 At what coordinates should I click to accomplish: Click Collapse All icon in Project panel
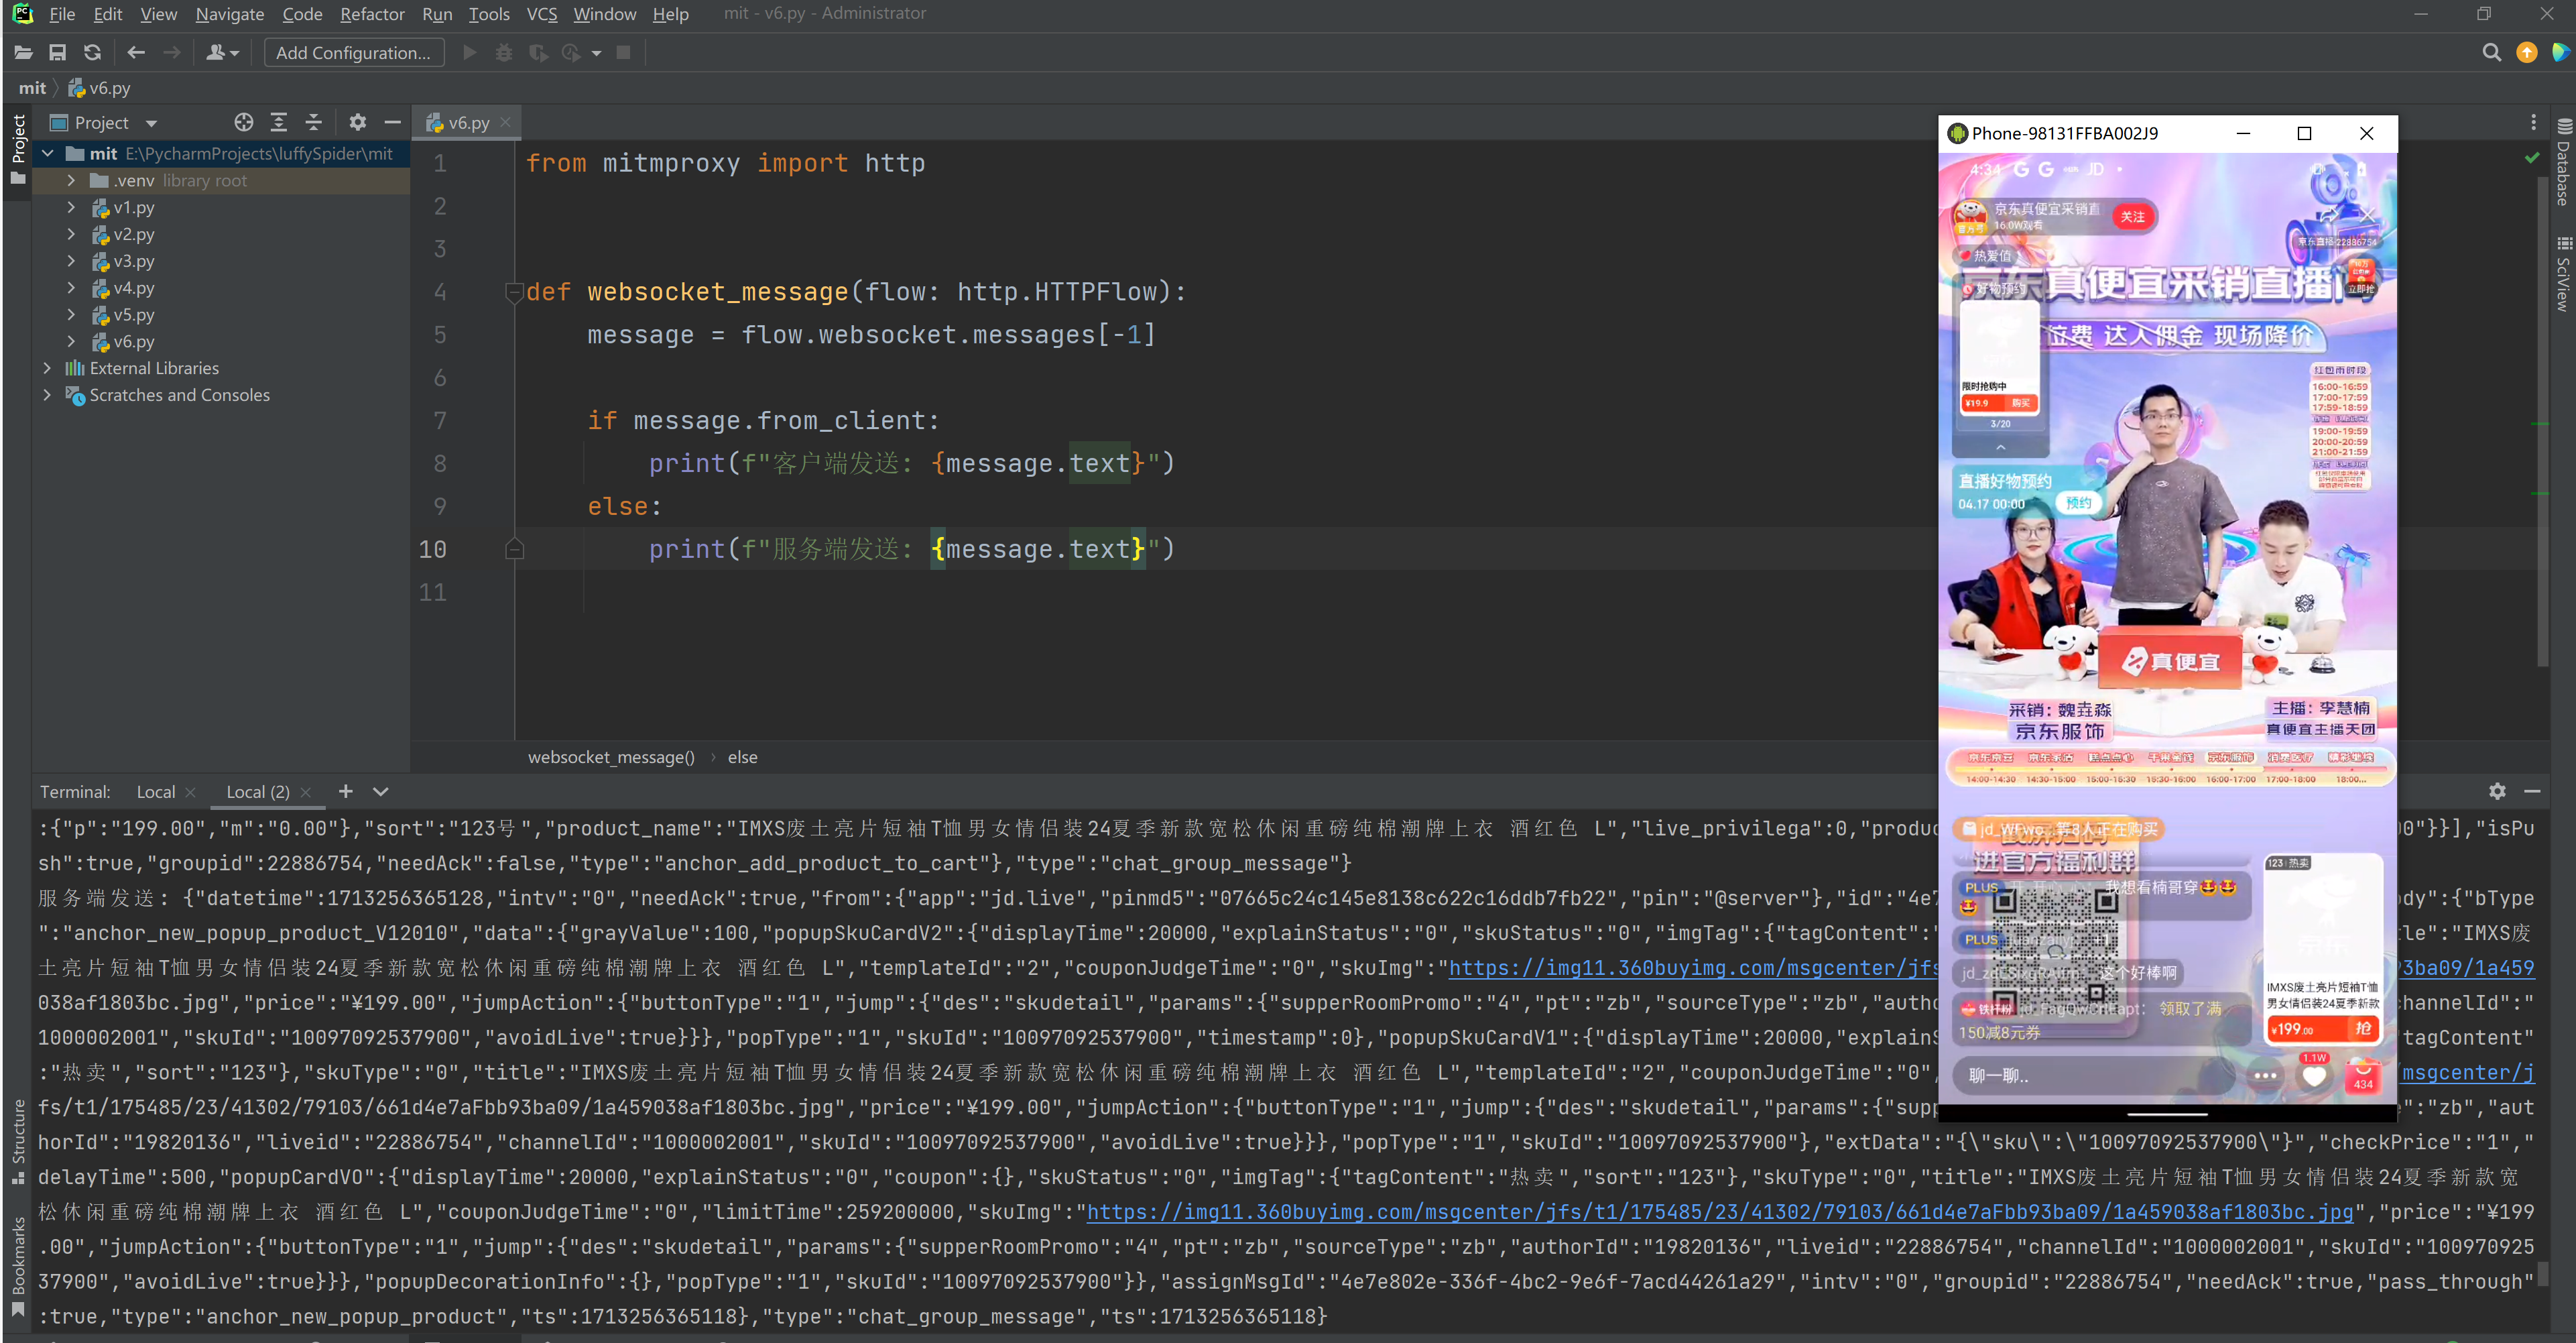(313, 122)
